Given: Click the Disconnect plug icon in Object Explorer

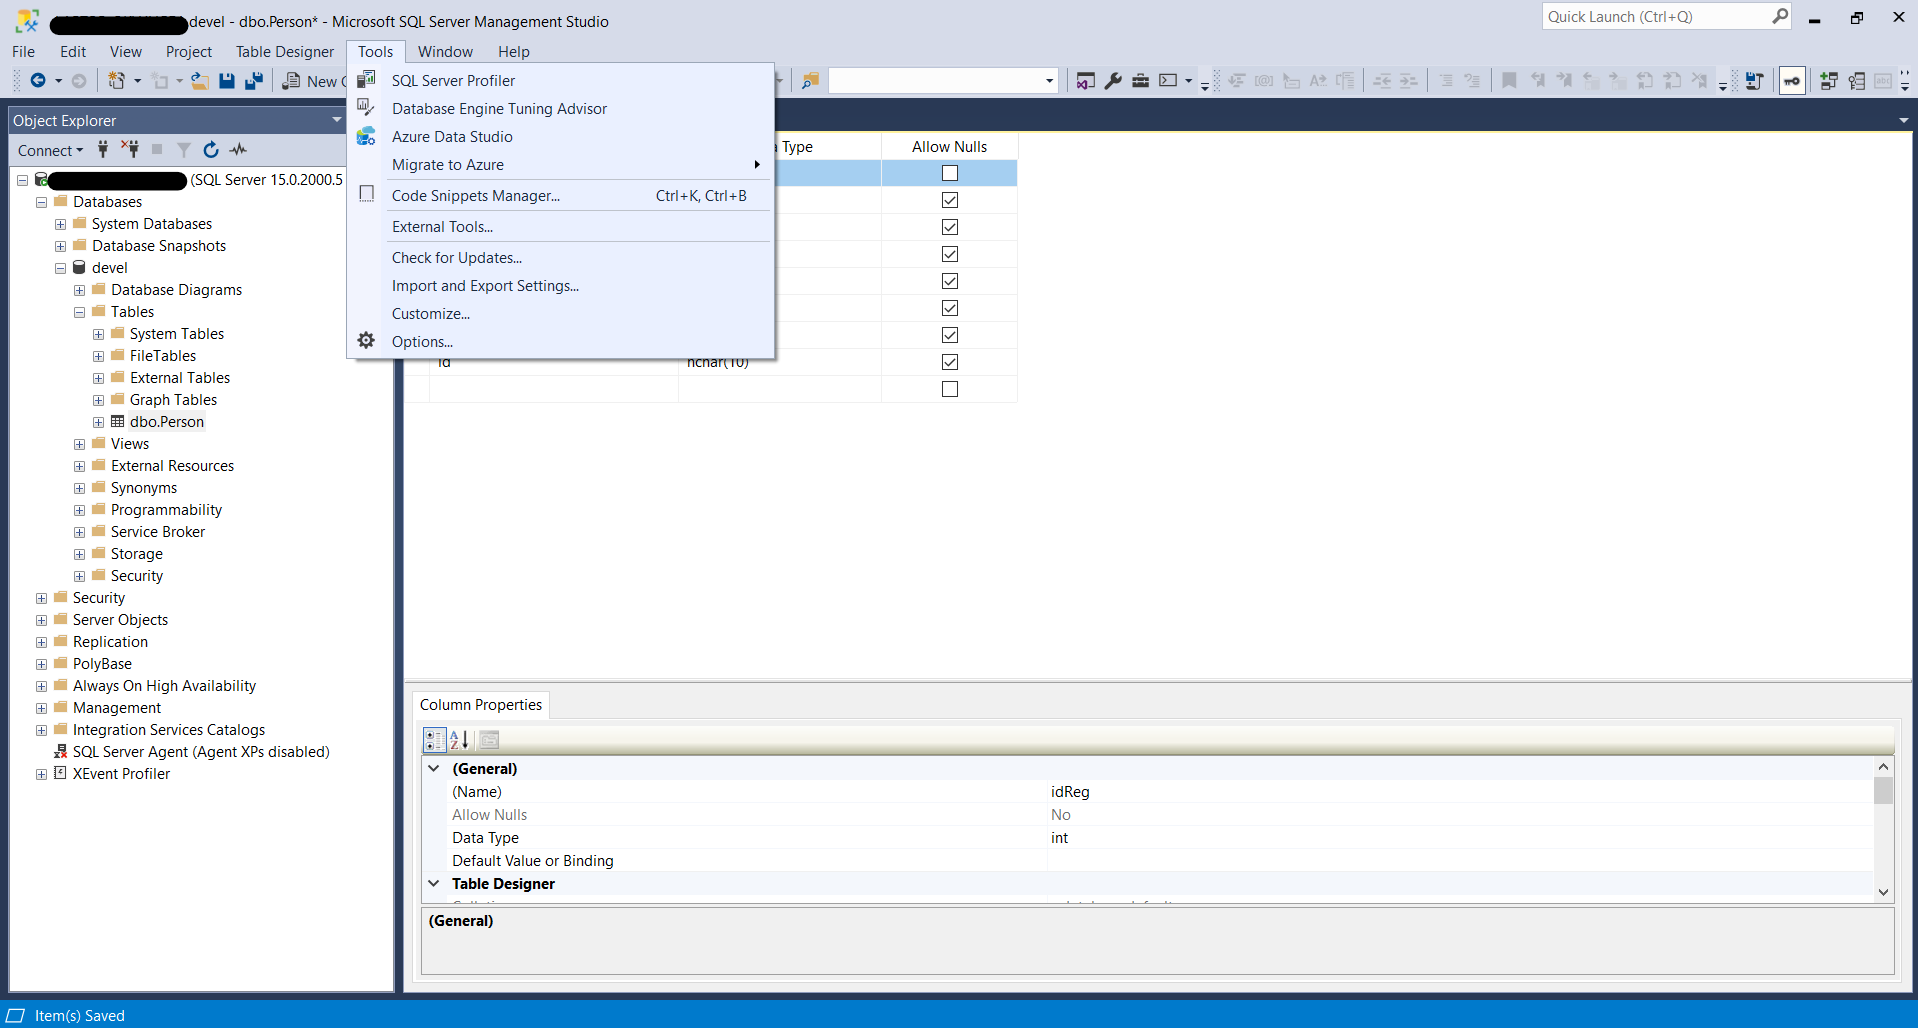Looking at the screenshot, I should click(130, 150).
